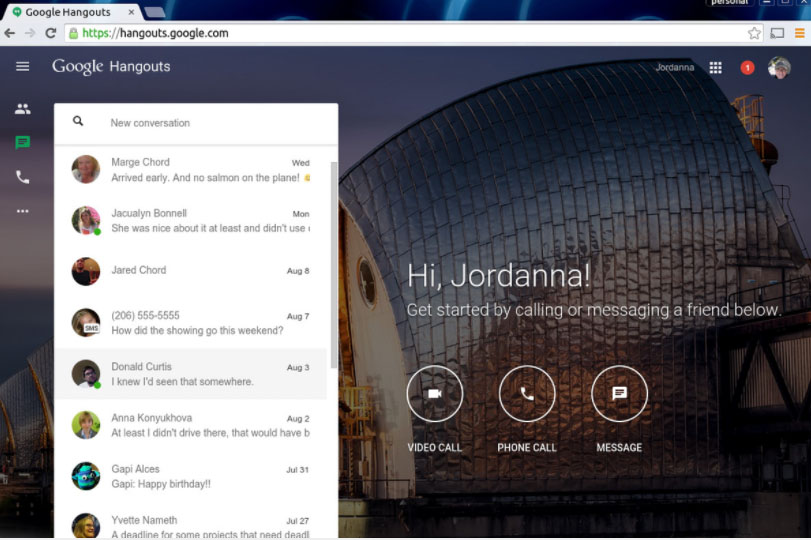The height and width of the screenshot is (540, 811).
Task: Start a video call with camera icon
Action: tap(434, 394)
